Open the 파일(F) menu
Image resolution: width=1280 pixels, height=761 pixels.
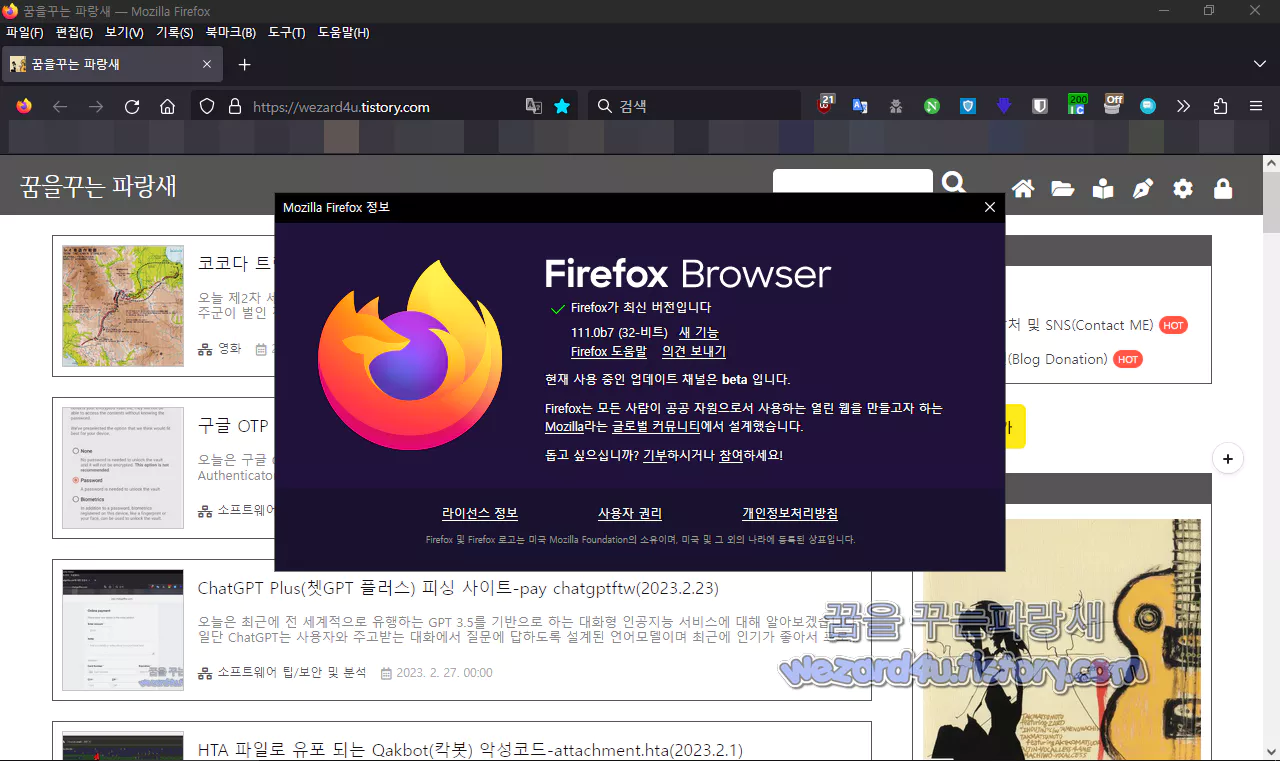click(x=25, y=32)
